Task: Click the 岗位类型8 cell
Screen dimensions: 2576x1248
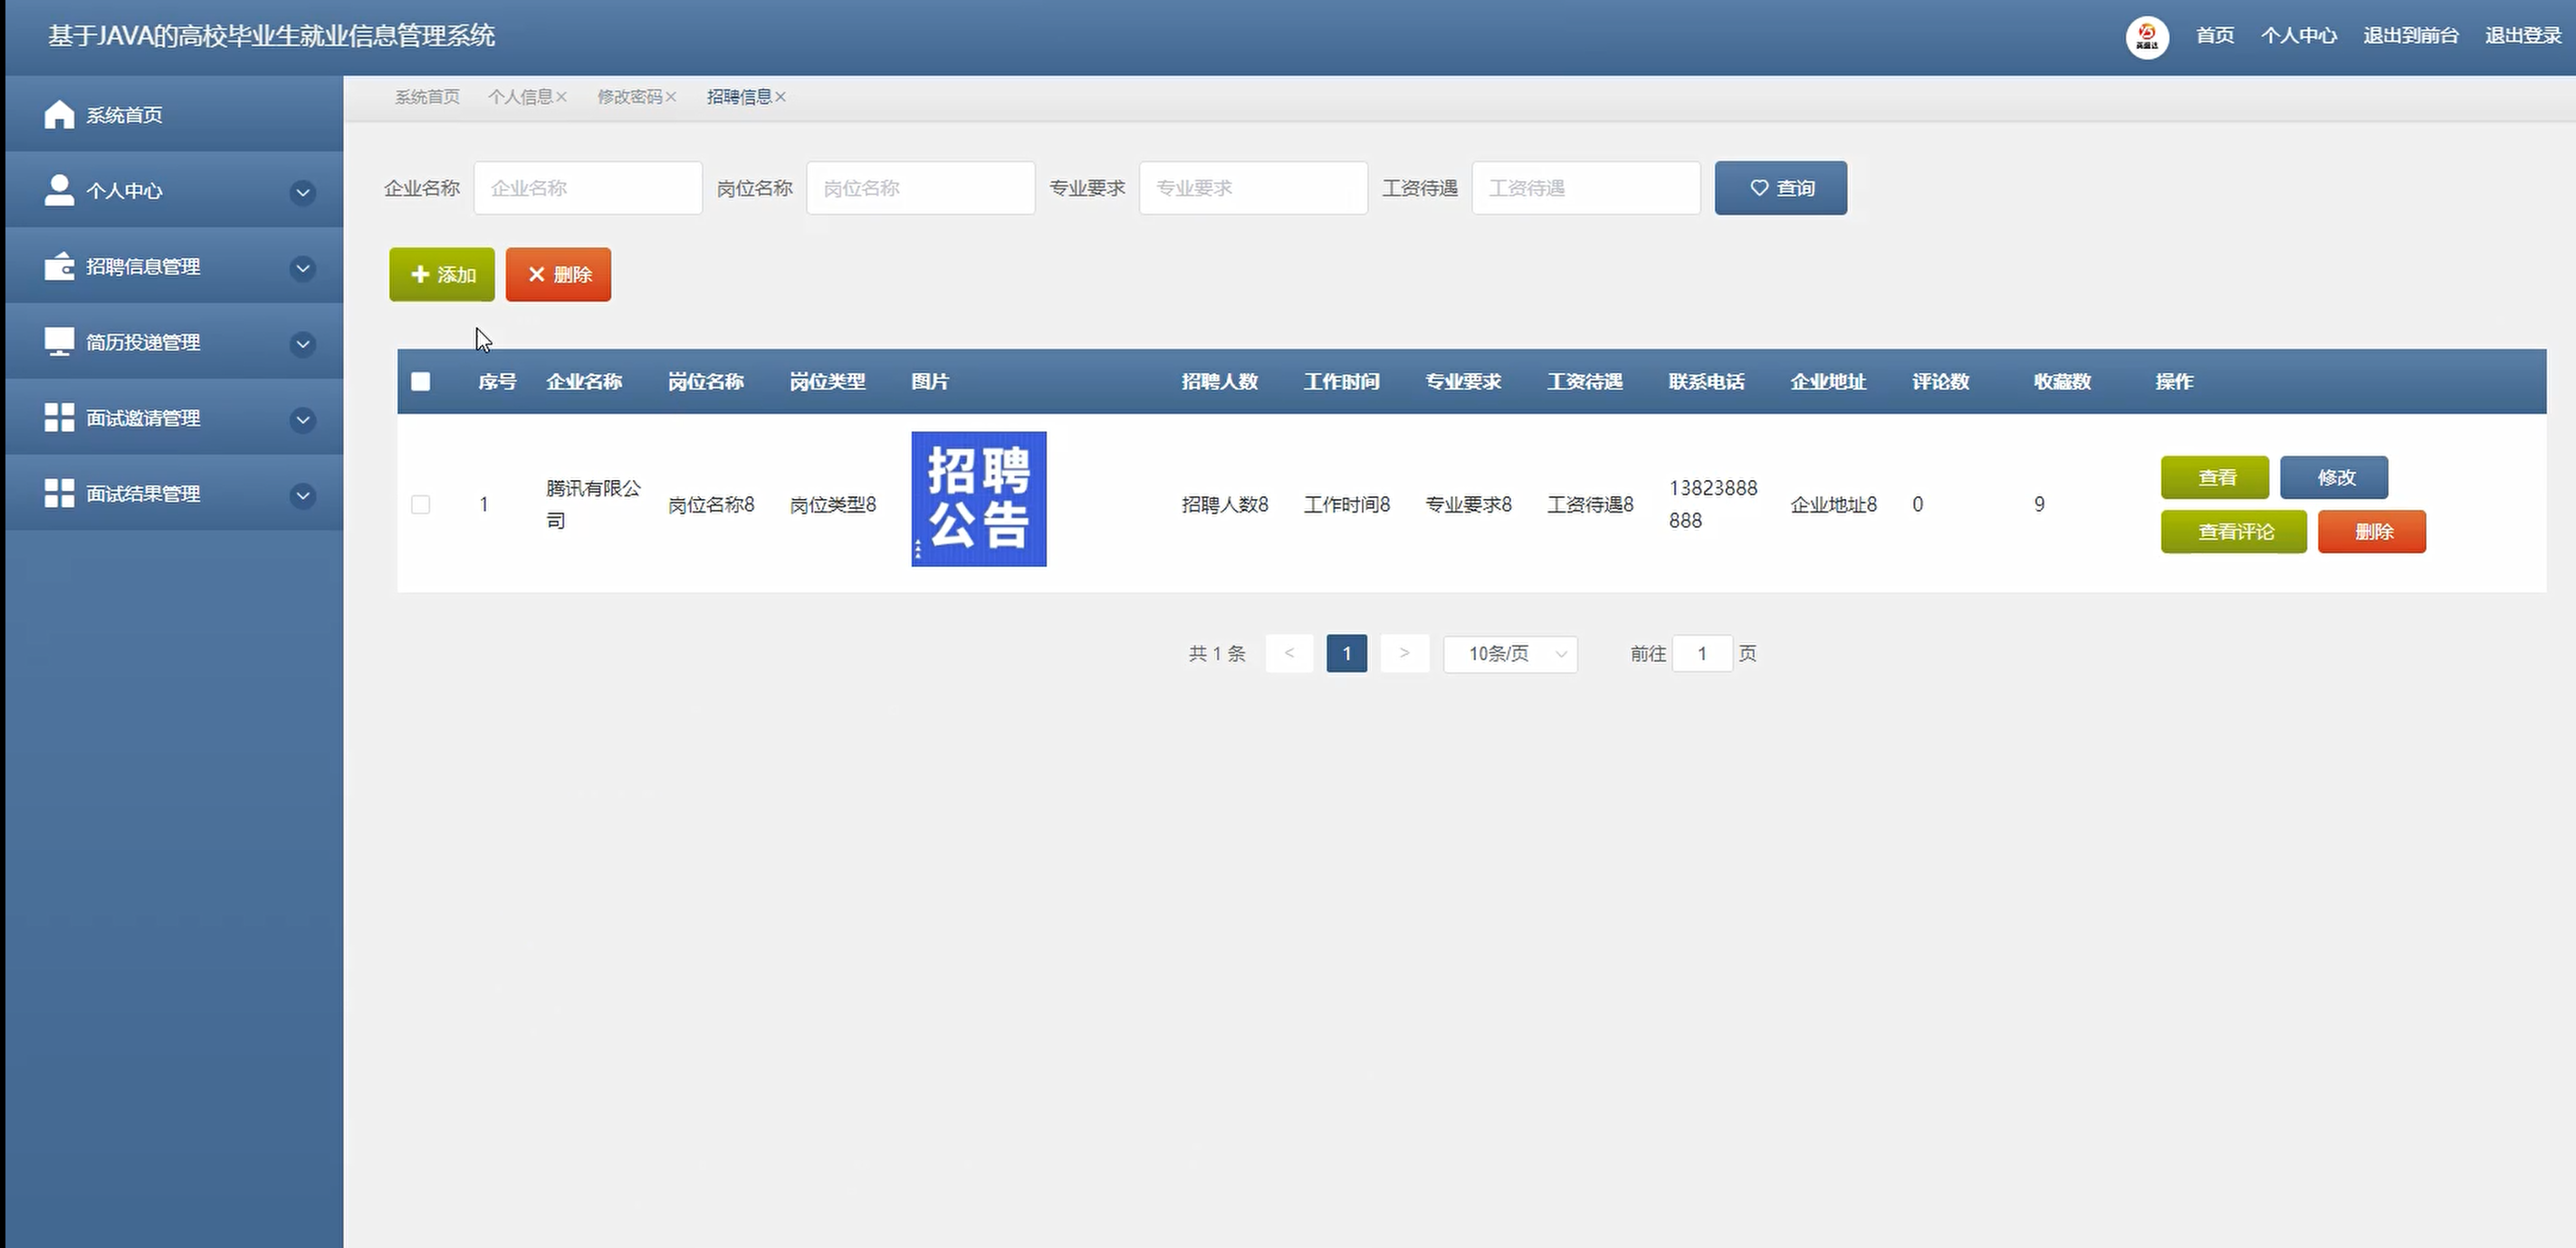Action: (x=833, y=505)
